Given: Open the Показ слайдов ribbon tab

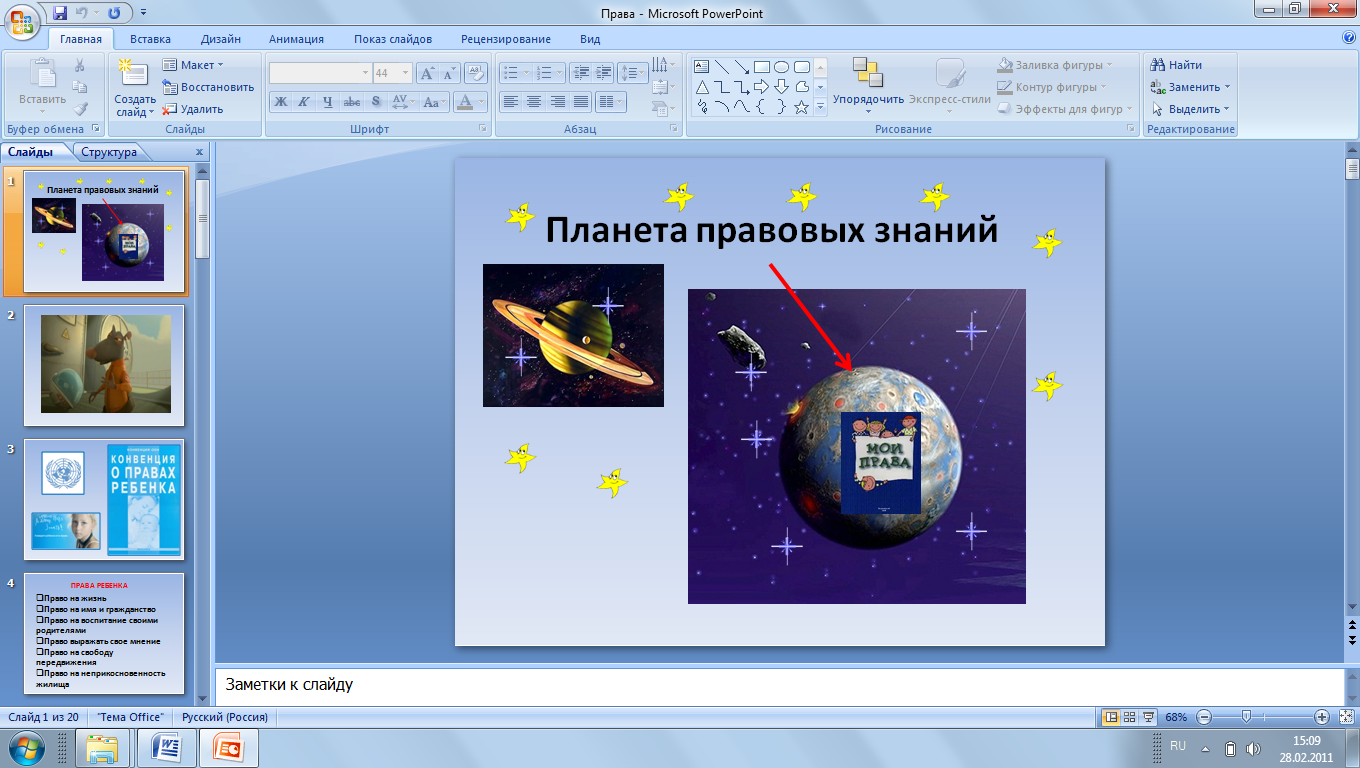Looking at the screenshot, I should click(393, 39).
